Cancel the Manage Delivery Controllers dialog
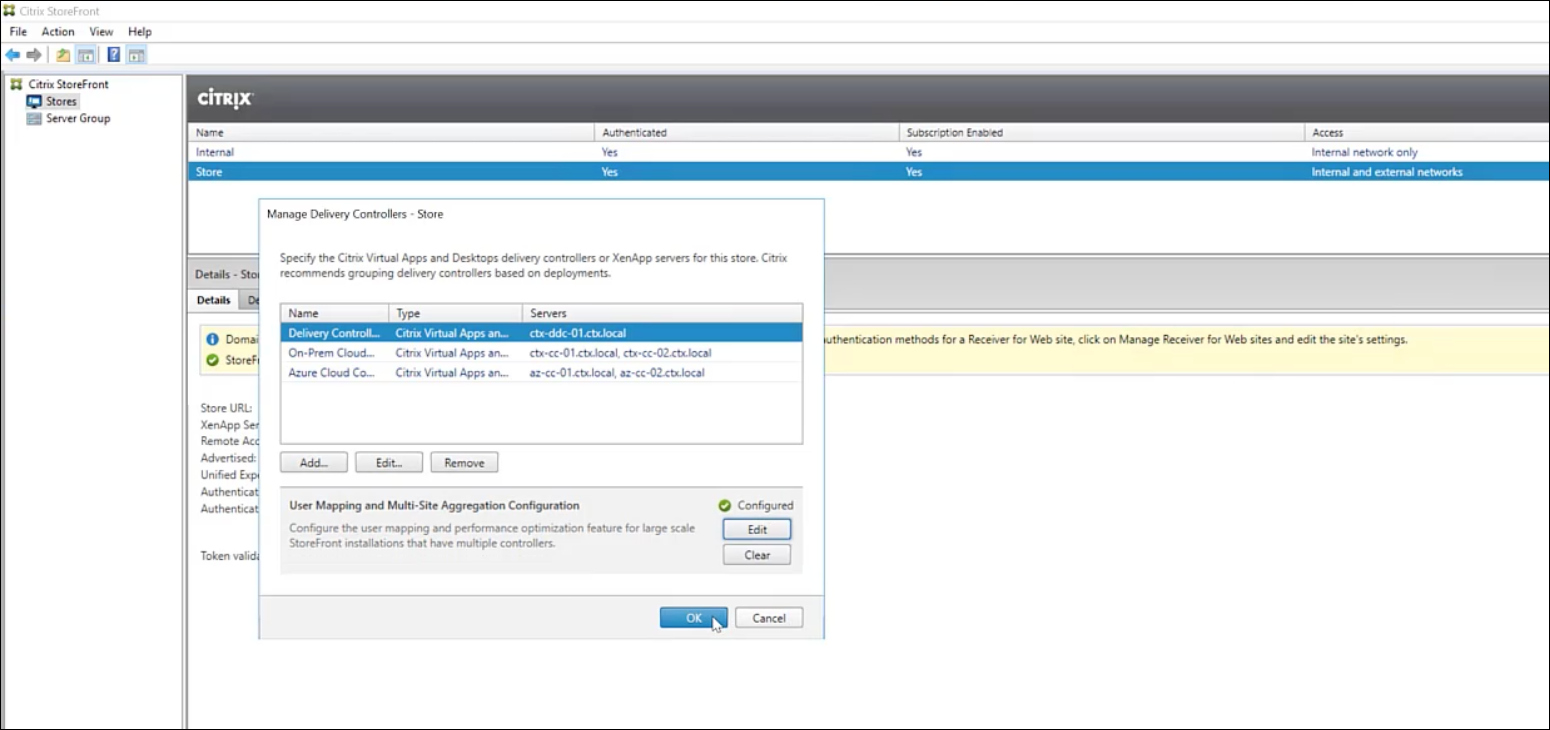Image resolution: width=1550 pixels, height=730 pixels. [769, 618]
